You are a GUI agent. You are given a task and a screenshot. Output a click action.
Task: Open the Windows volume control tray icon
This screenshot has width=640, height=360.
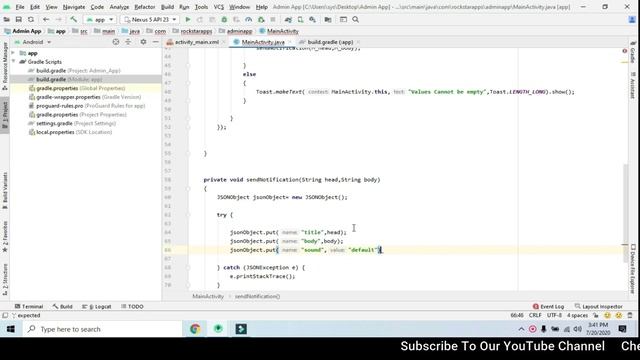tap(577, 329)
